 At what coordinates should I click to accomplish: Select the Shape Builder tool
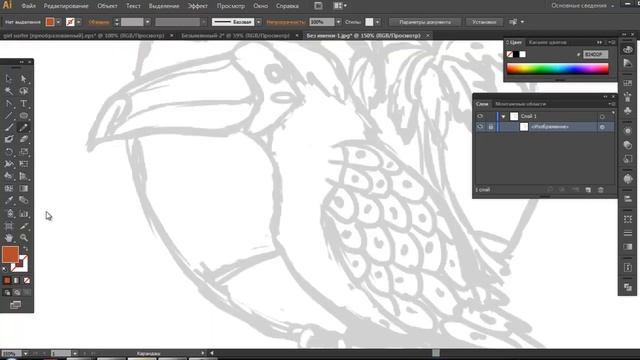(x=9, y=176)
